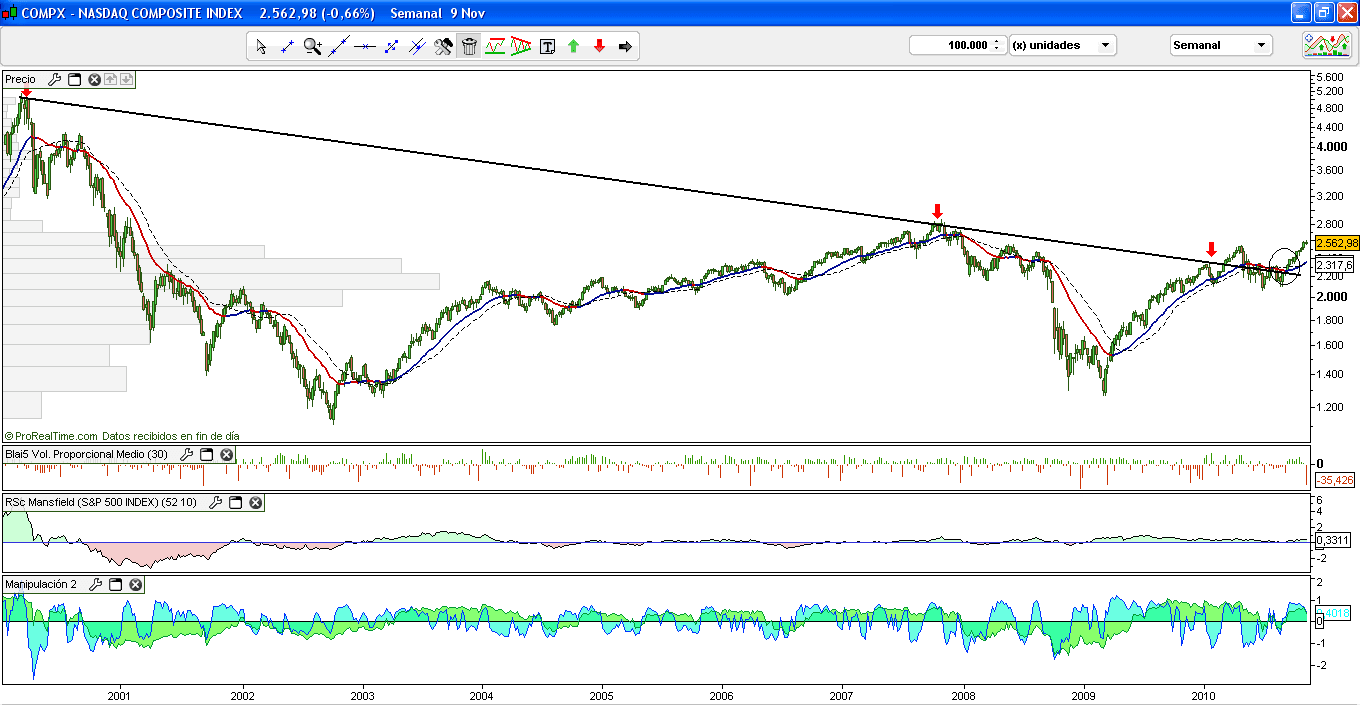The width and height of the screenshot is (1360, 705).
Task: Click the 100.000 units input field
Action: [x=949, y=45]
